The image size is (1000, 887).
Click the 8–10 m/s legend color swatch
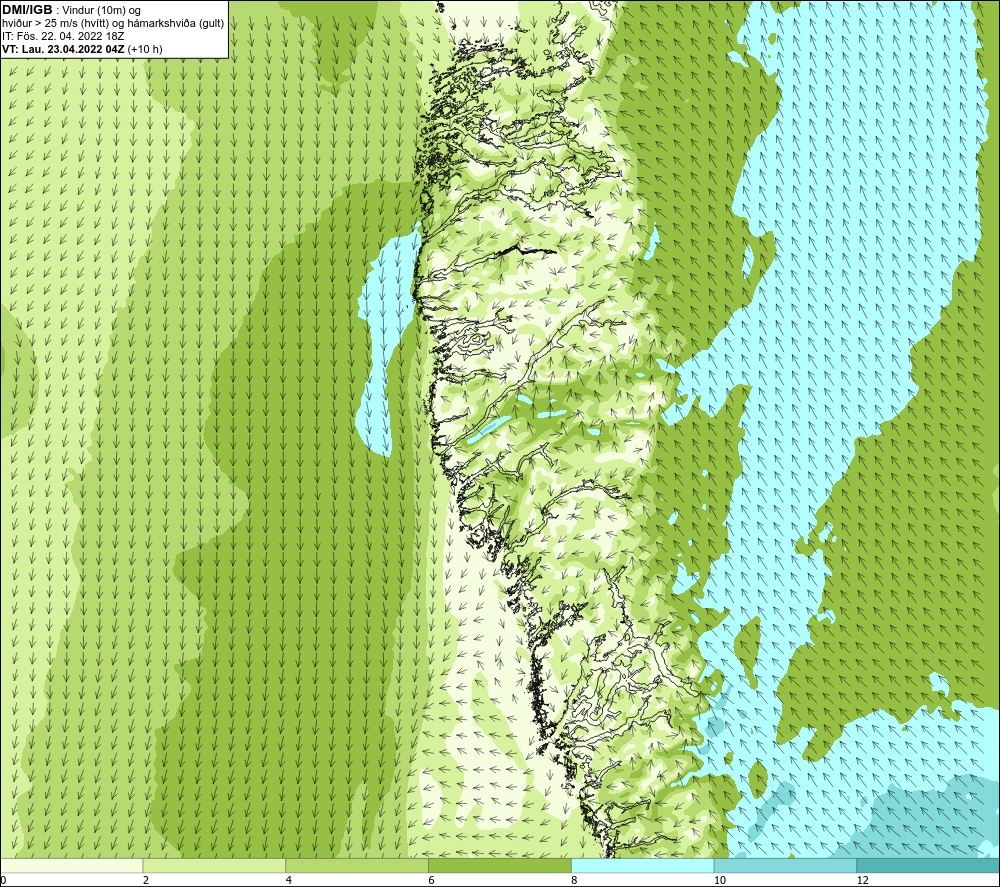coord(643,866)
